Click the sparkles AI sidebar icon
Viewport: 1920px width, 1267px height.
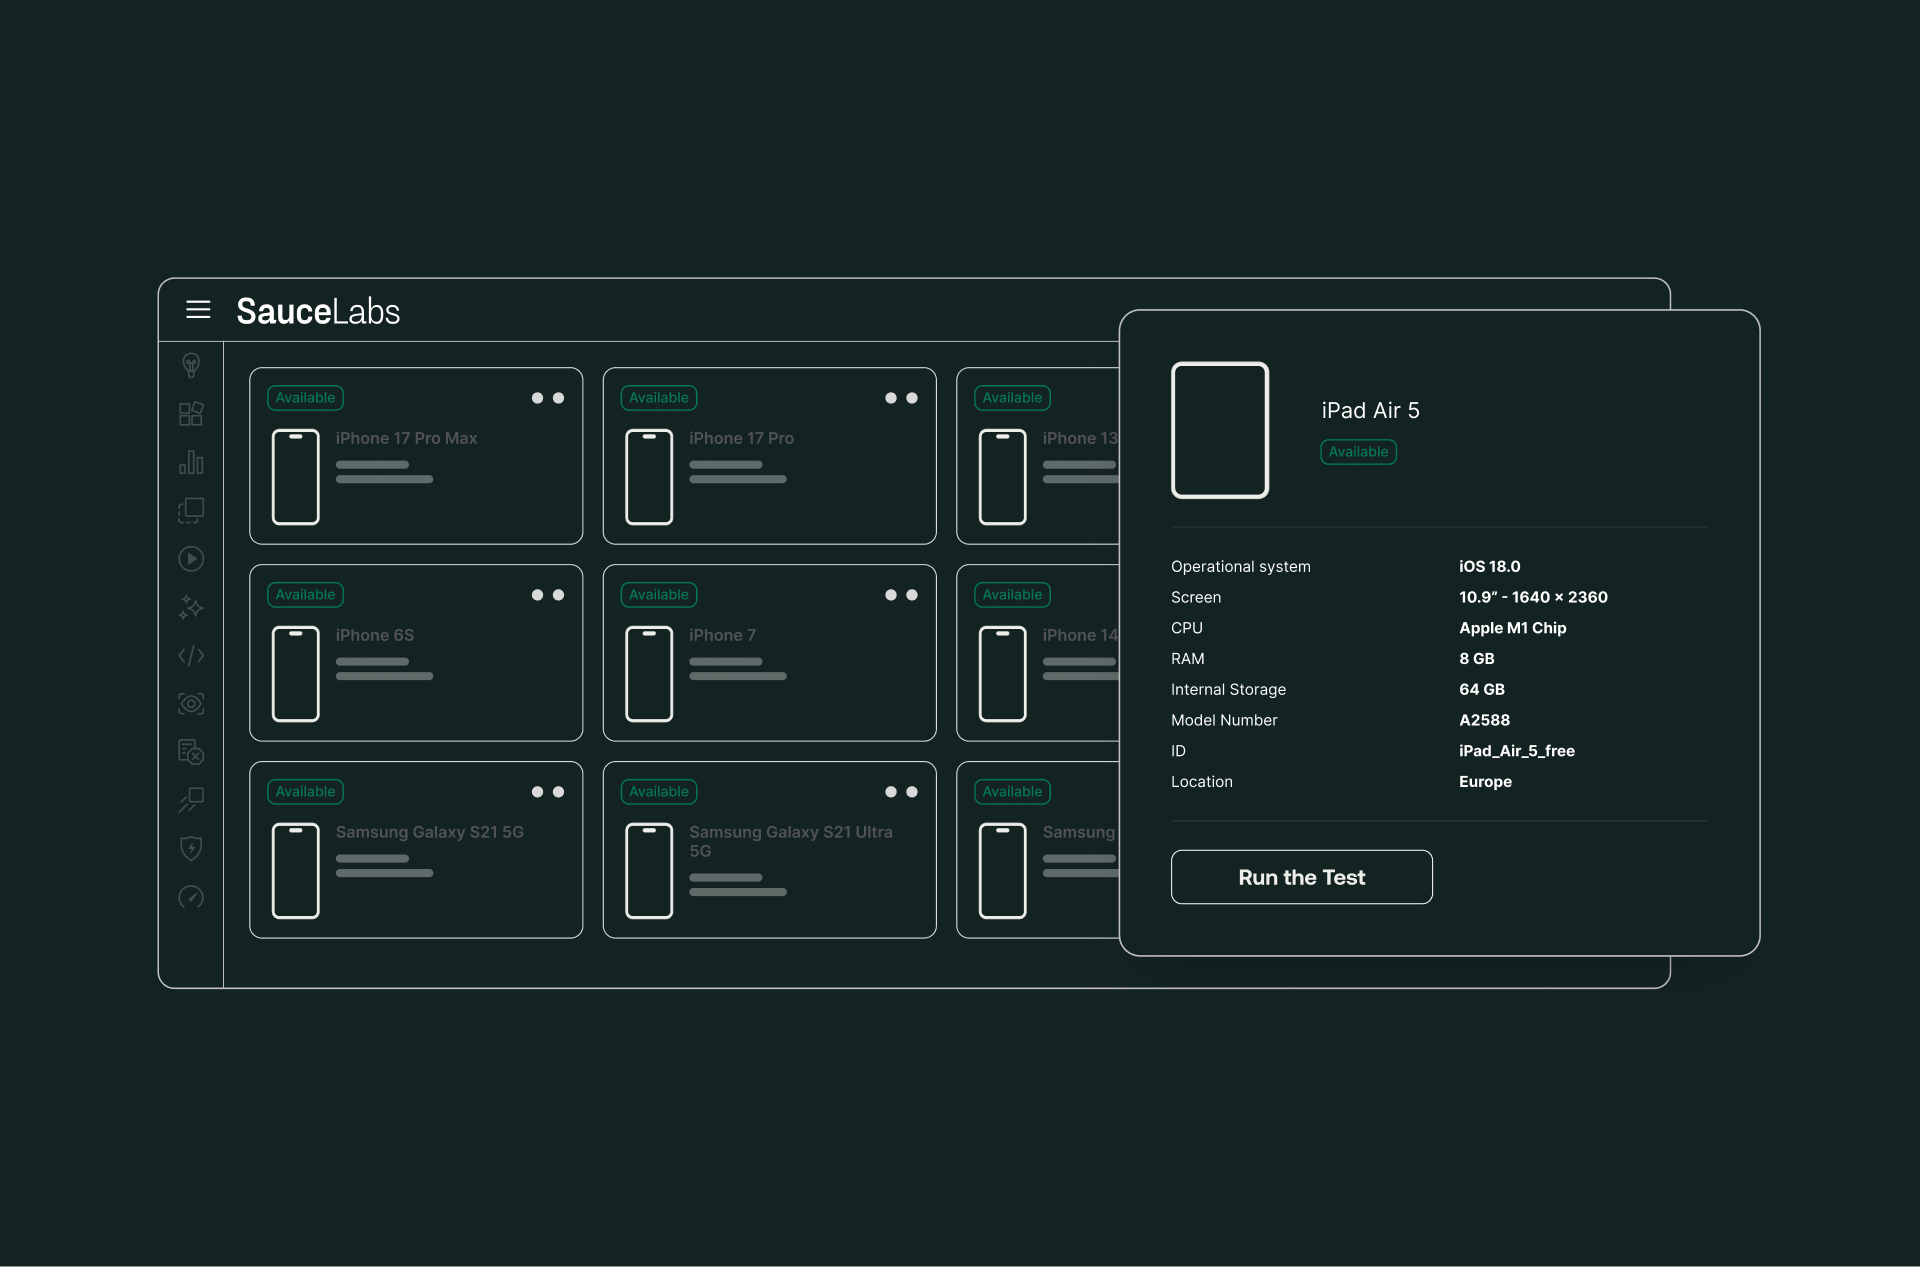(191, 607)
